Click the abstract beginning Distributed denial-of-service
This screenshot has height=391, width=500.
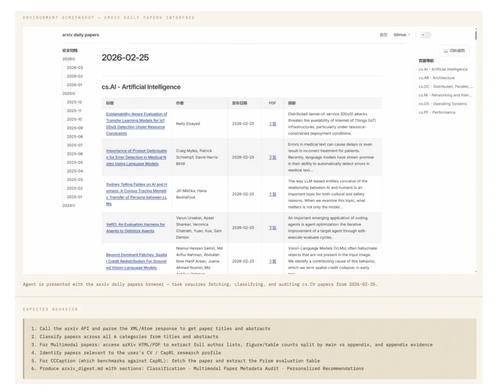click(332, 124)
